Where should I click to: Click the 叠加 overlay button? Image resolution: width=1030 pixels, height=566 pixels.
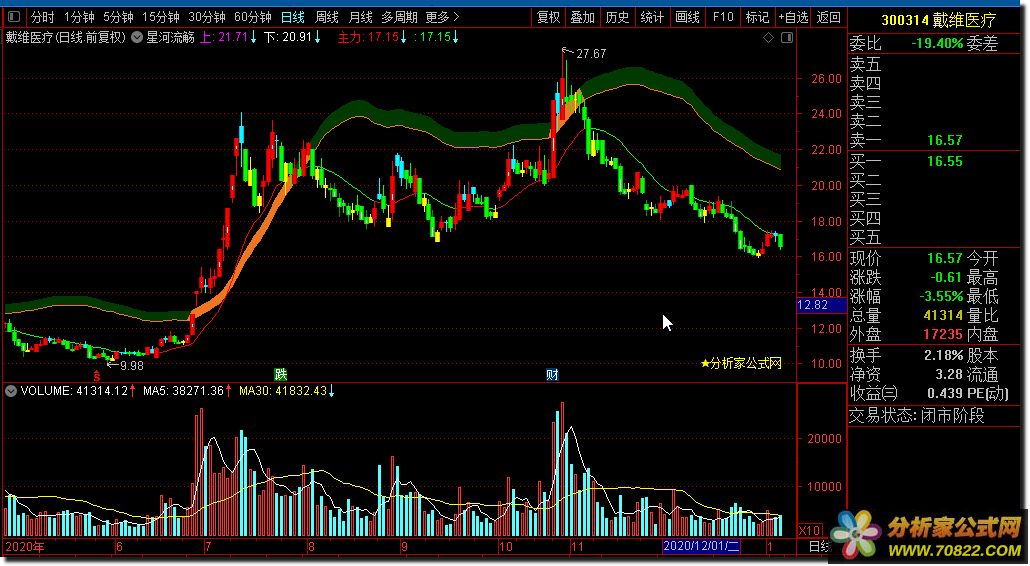[583, 17]
